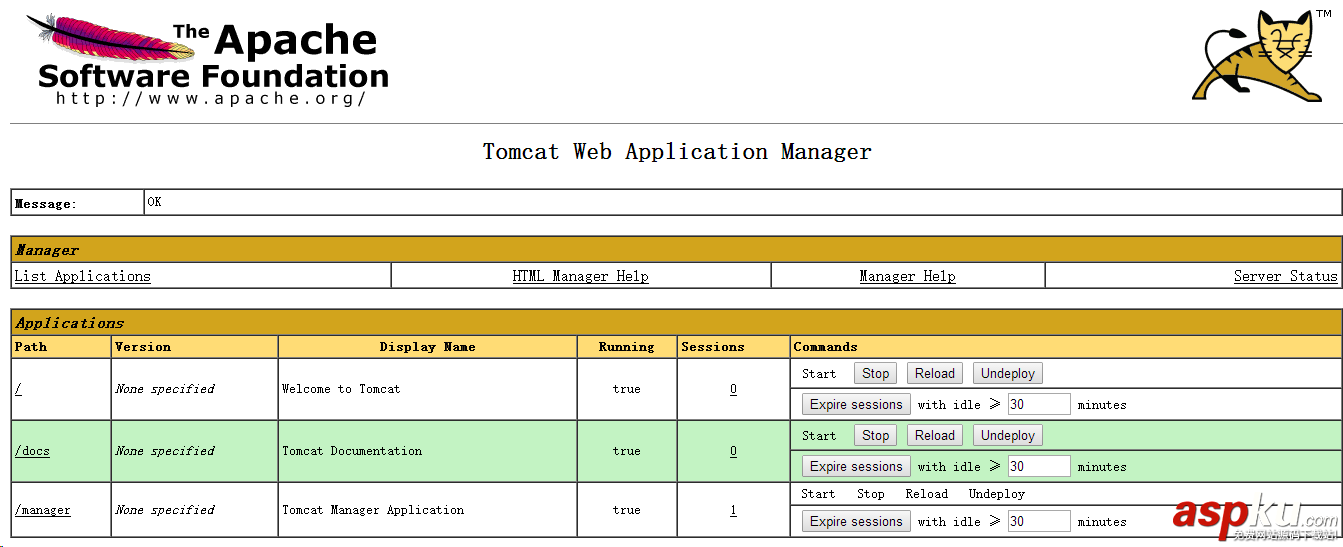The image size is (1343, 547).
Task: Click the idle minutes field for /manager
Action: click(1038, 521)
